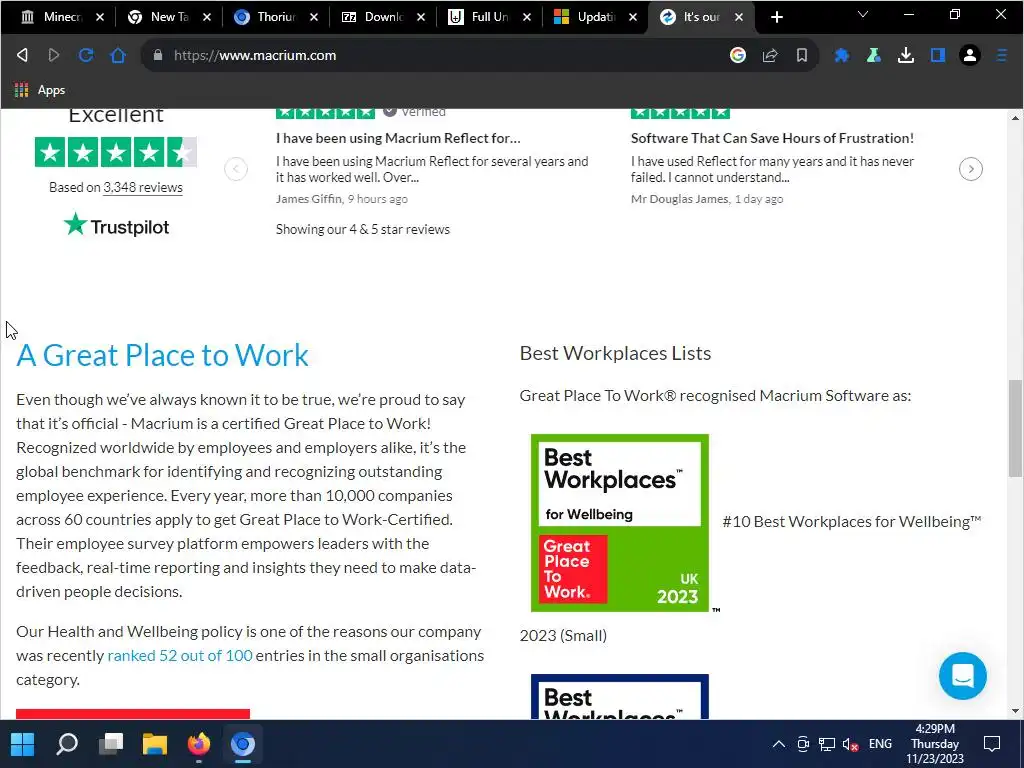Go forward with the browser forward arrow
Image resolution: width=1024 pixels, height=768 pixels.
click(x=54, y=56)
